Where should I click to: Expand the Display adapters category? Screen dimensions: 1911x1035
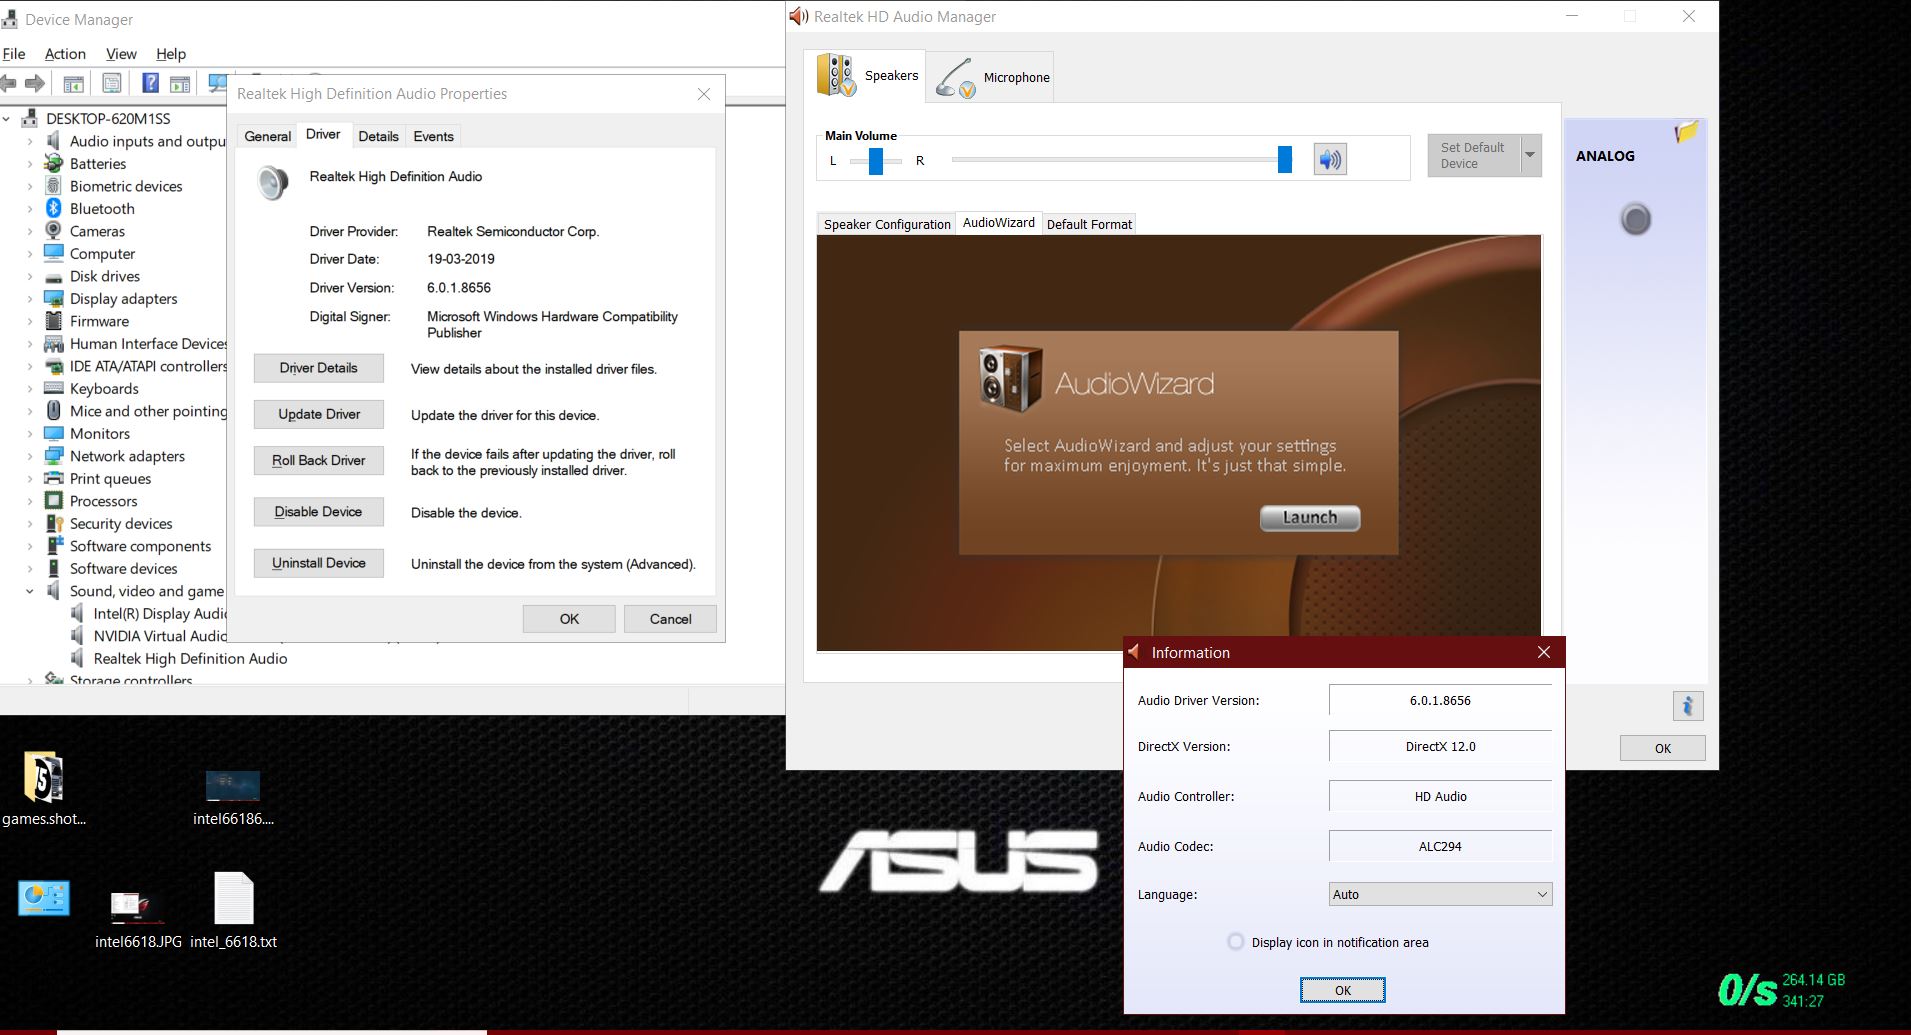click(x=30, y=299)
